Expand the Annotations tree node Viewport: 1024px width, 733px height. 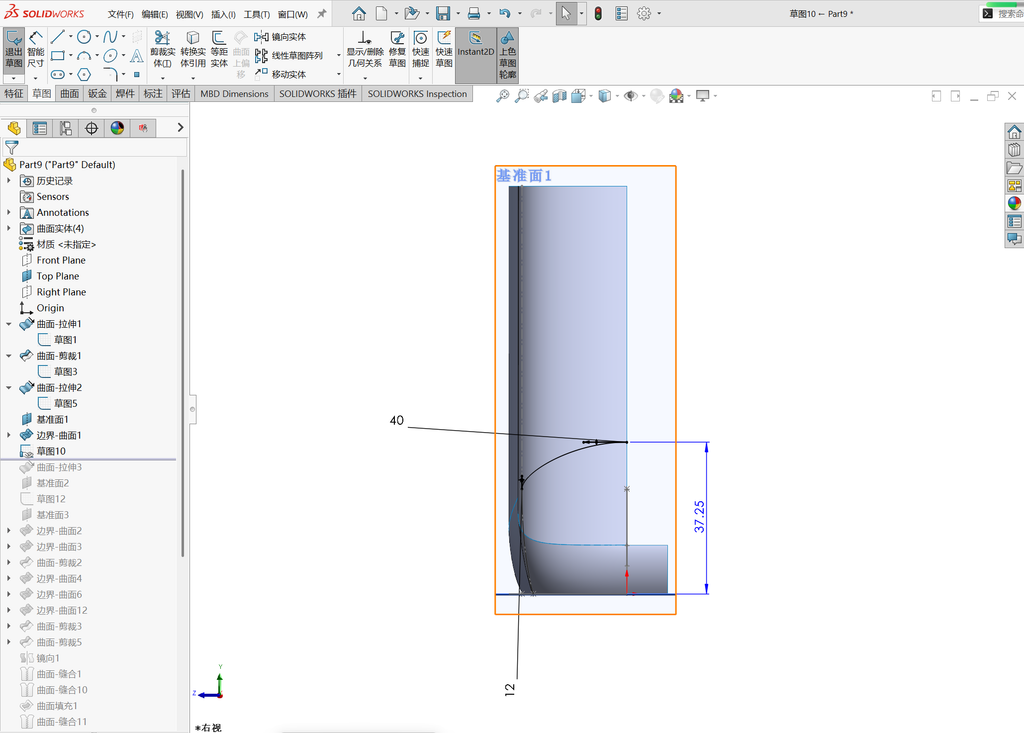tap(8, 212)
